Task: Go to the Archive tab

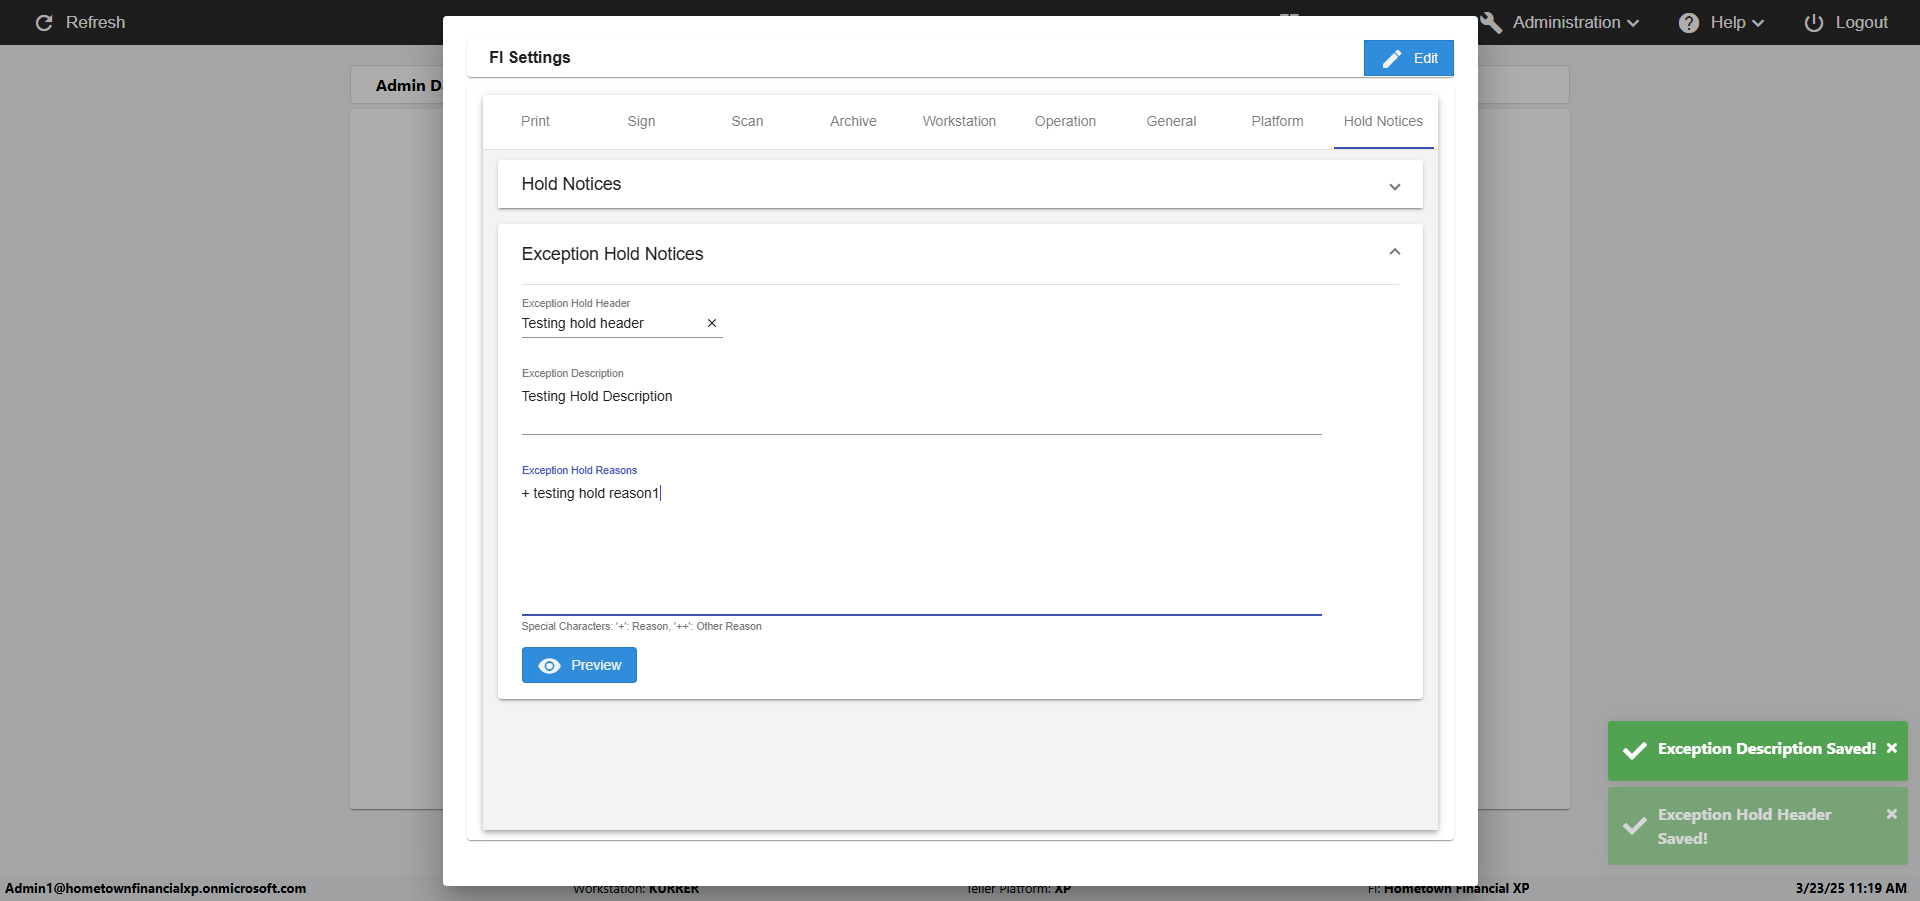Action: [x=853, y=121]
